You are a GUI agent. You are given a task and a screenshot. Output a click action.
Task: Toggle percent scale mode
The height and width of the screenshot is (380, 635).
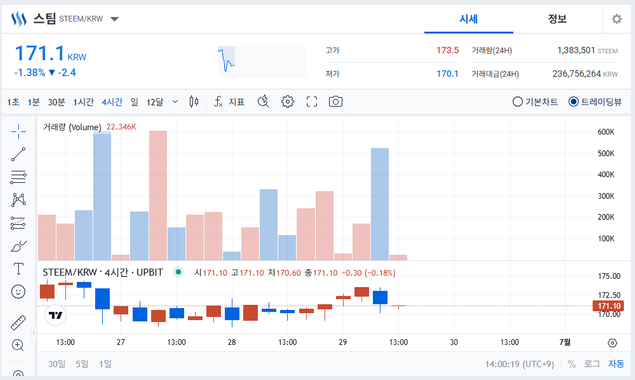pyautogui.click(x=571, y=364)
